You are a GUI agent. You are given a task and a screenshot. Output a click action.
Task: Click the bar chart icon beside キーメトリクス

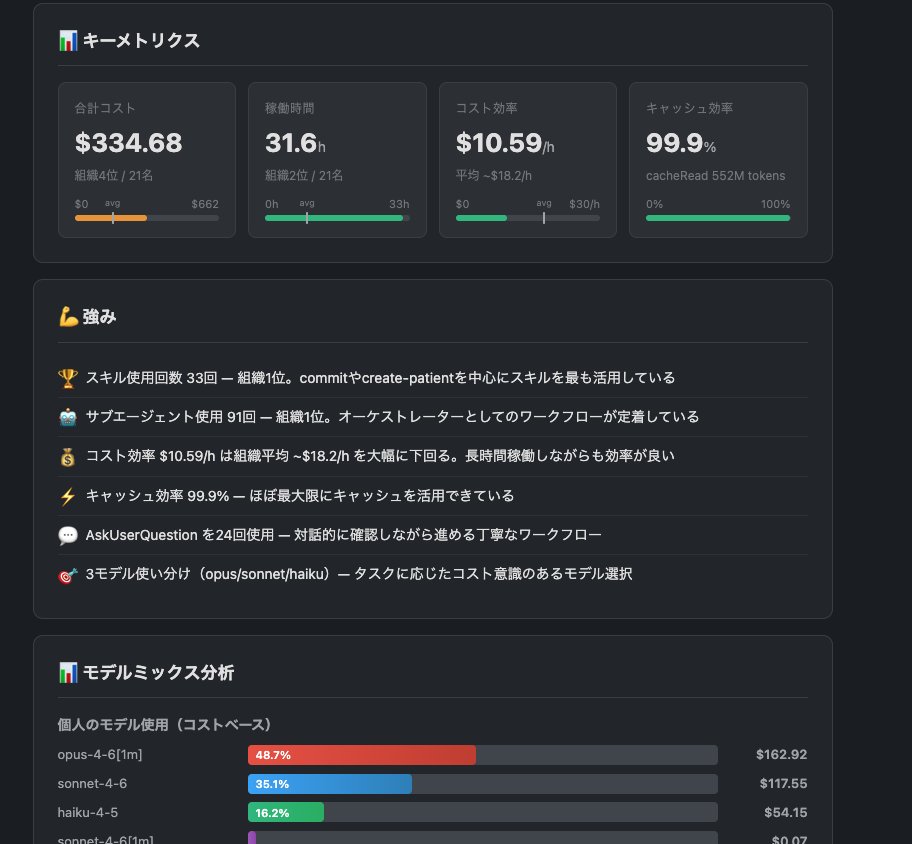pos(68,41)
